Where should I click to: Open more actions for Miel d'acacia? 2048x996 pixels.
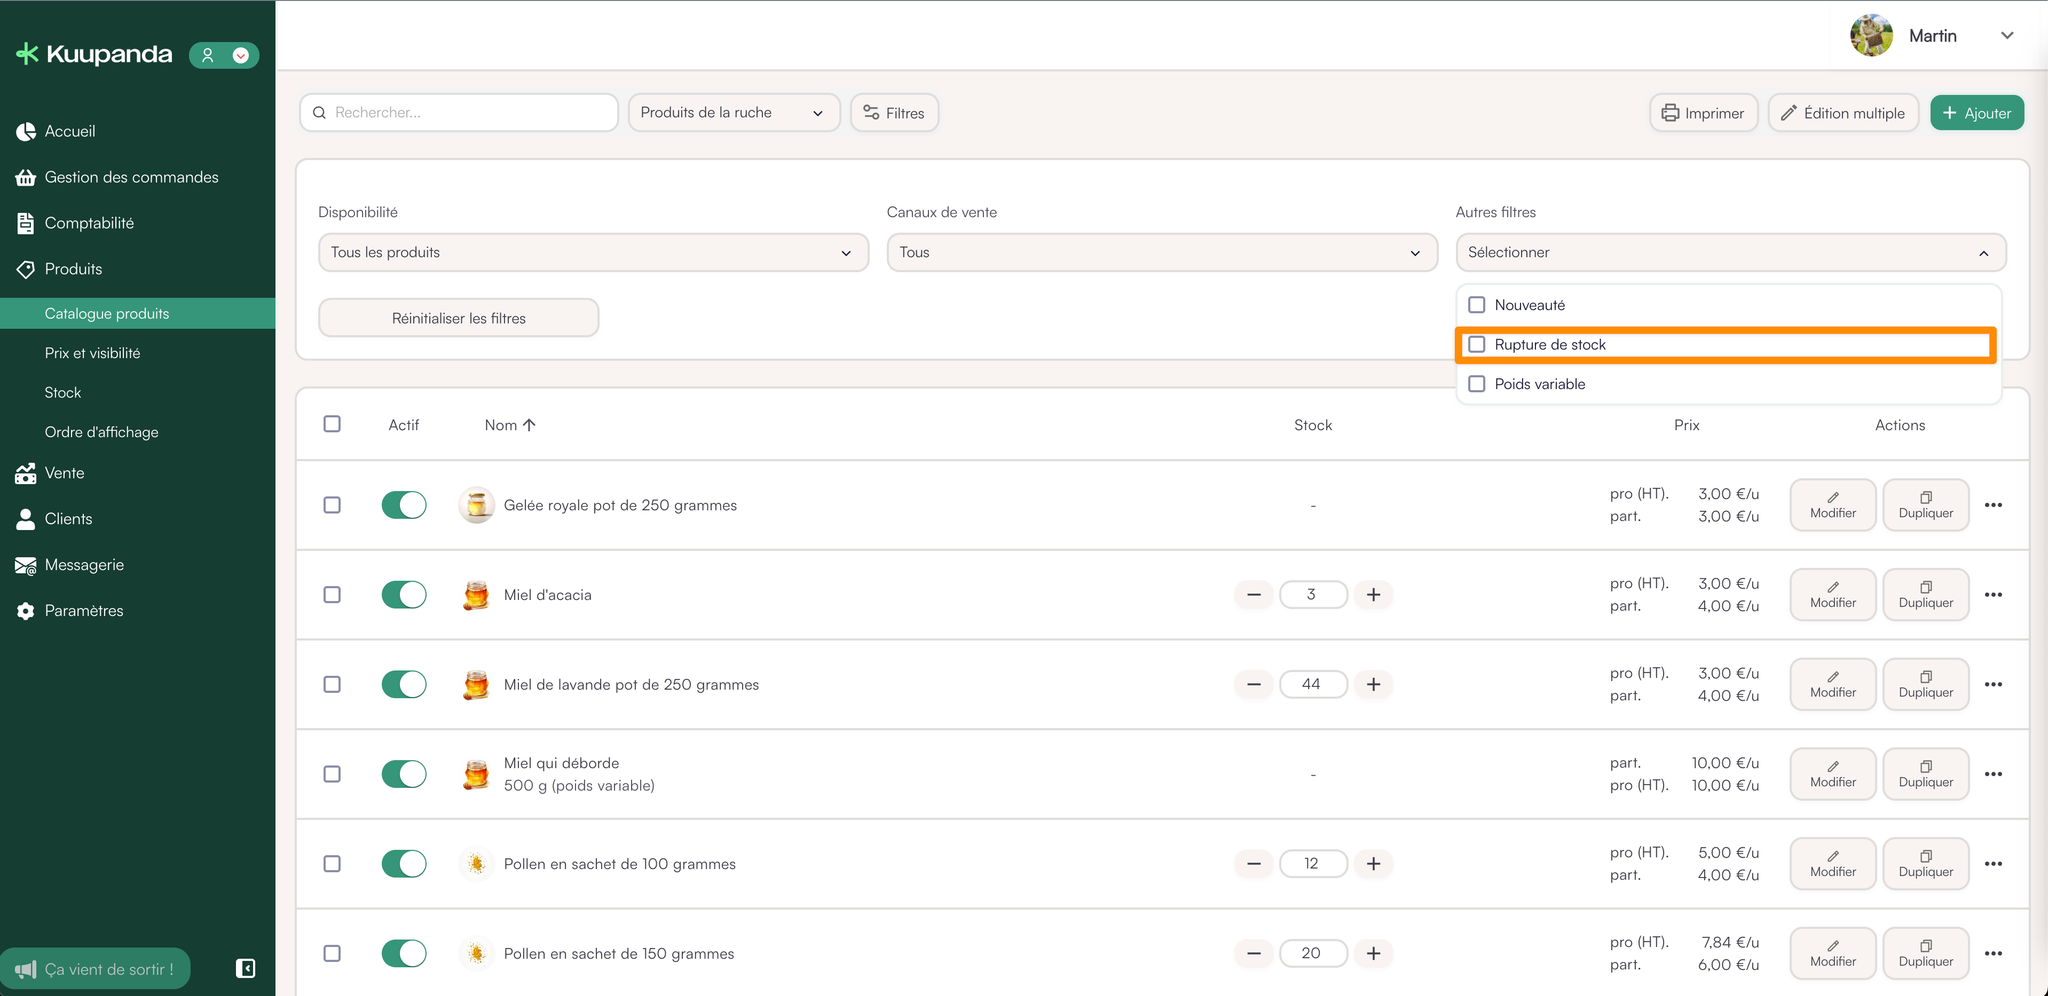[1993, 595]
